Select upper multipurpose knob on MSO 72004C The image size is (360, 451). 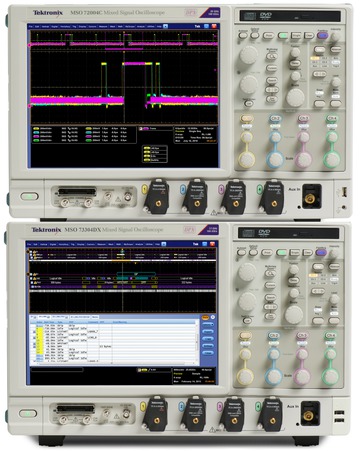click(248, 55)
